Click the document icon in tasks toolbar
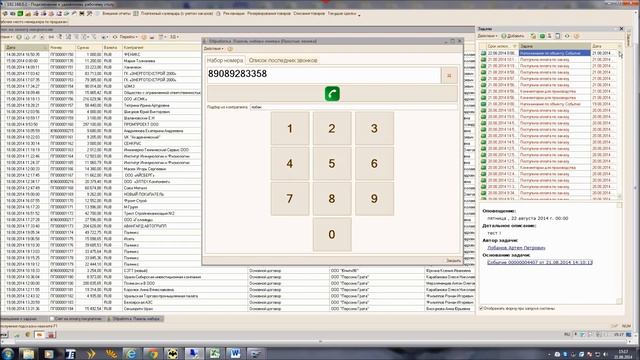The height and width of the screenshot is (360, 640). click(558, 36)
